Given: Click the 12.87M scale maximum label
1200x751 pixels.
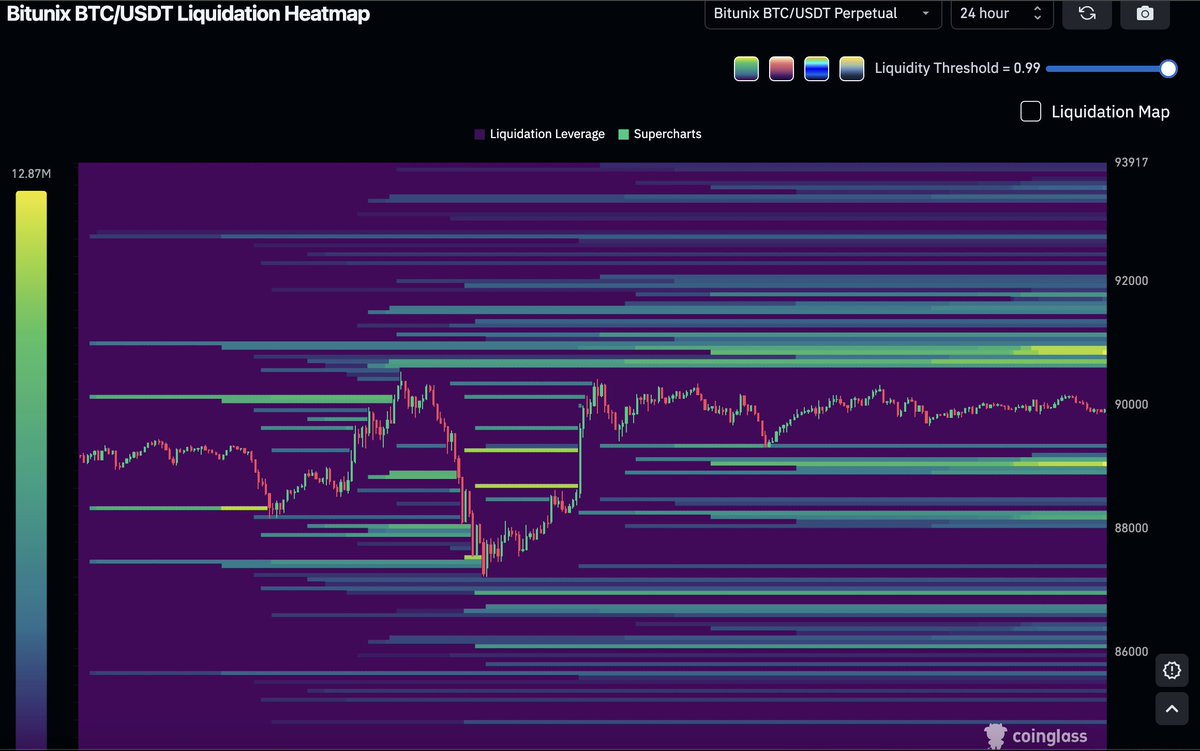Looking at the screenshot, I should (x=31, y=174).
